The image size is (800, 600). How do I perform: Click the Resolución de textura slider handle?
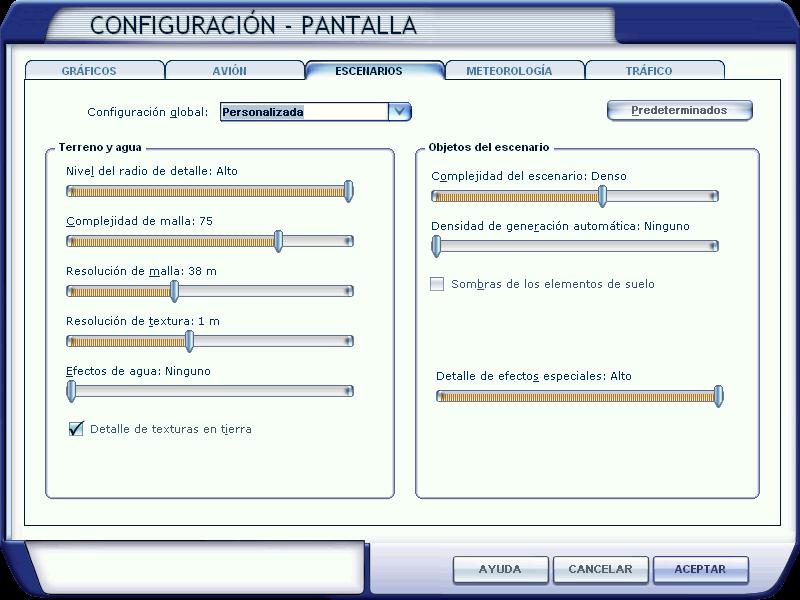pos(189,341)
